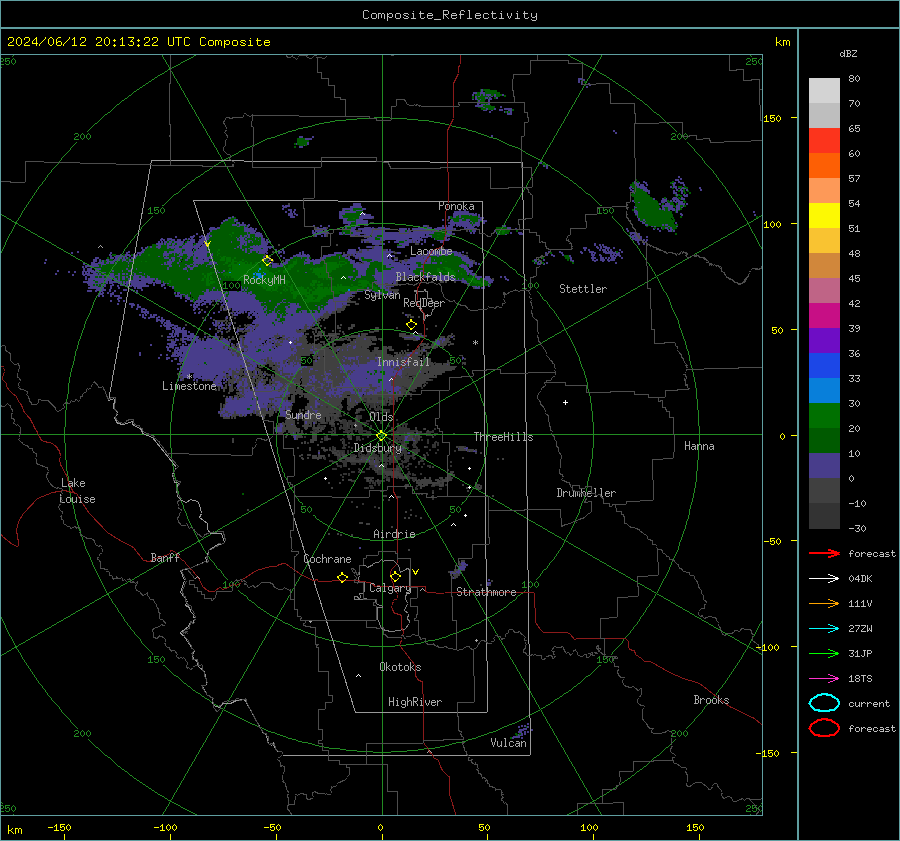Click the Vulcan label
The height and width of the screenshot is (841, 900).
coord(508,743)
